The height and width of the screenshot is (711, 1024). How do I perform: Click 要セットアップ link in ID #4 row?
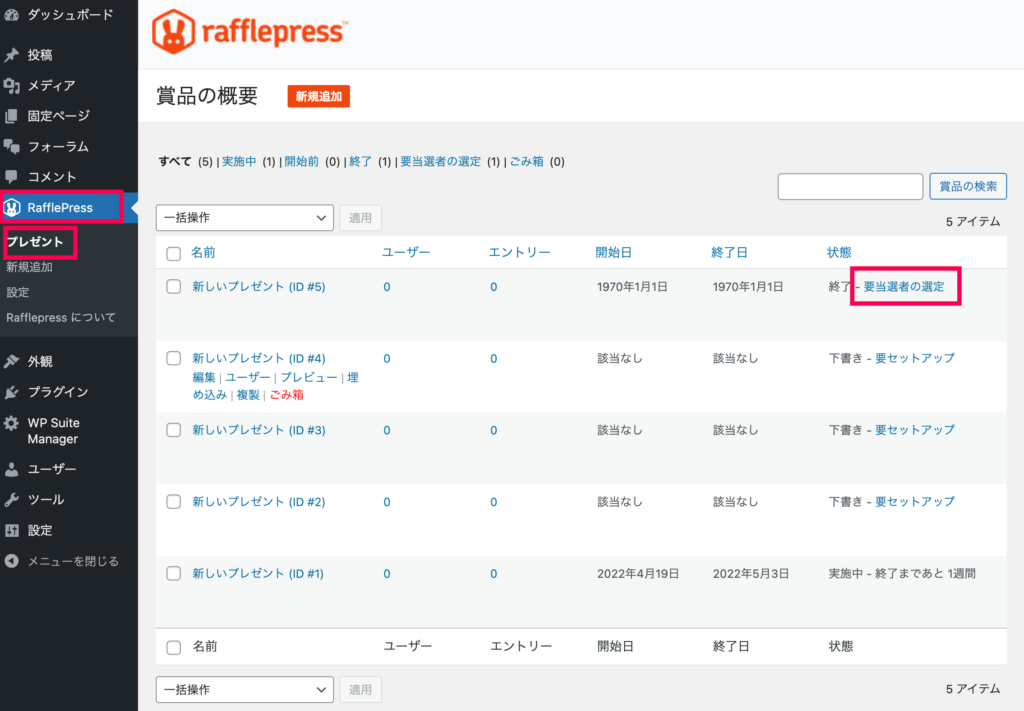point(915,358)
